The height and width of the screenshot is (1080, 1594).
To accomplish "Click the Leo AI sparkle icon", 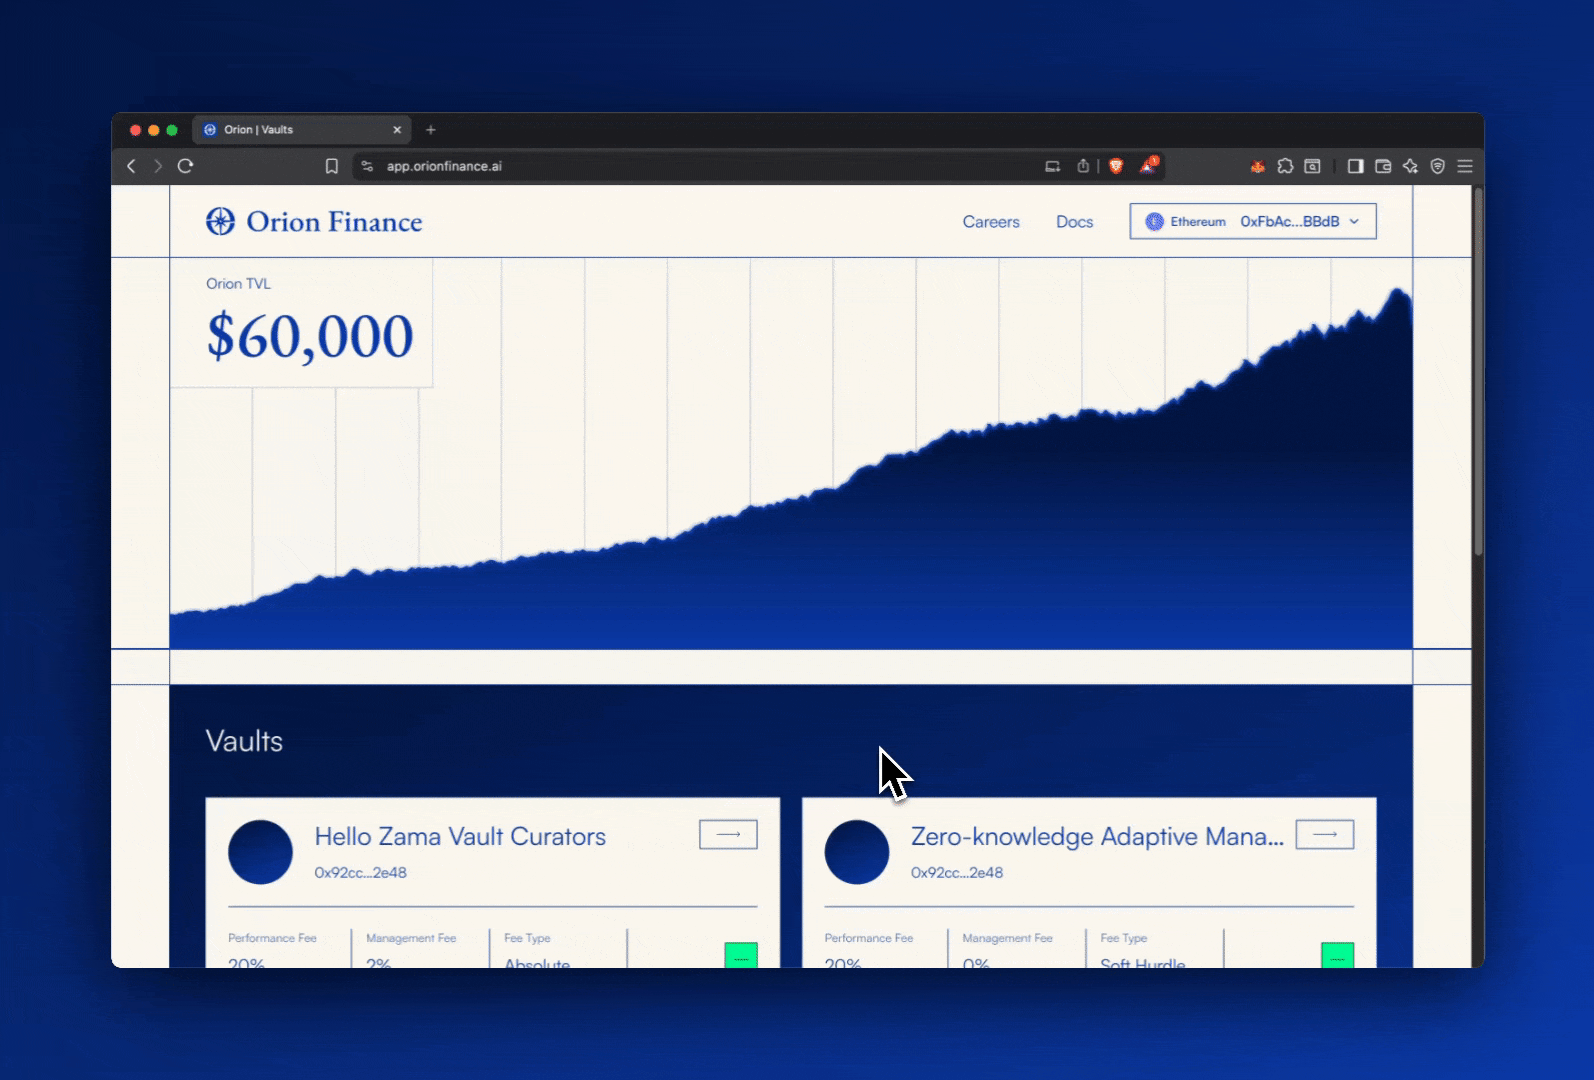I will [1410, 166].
